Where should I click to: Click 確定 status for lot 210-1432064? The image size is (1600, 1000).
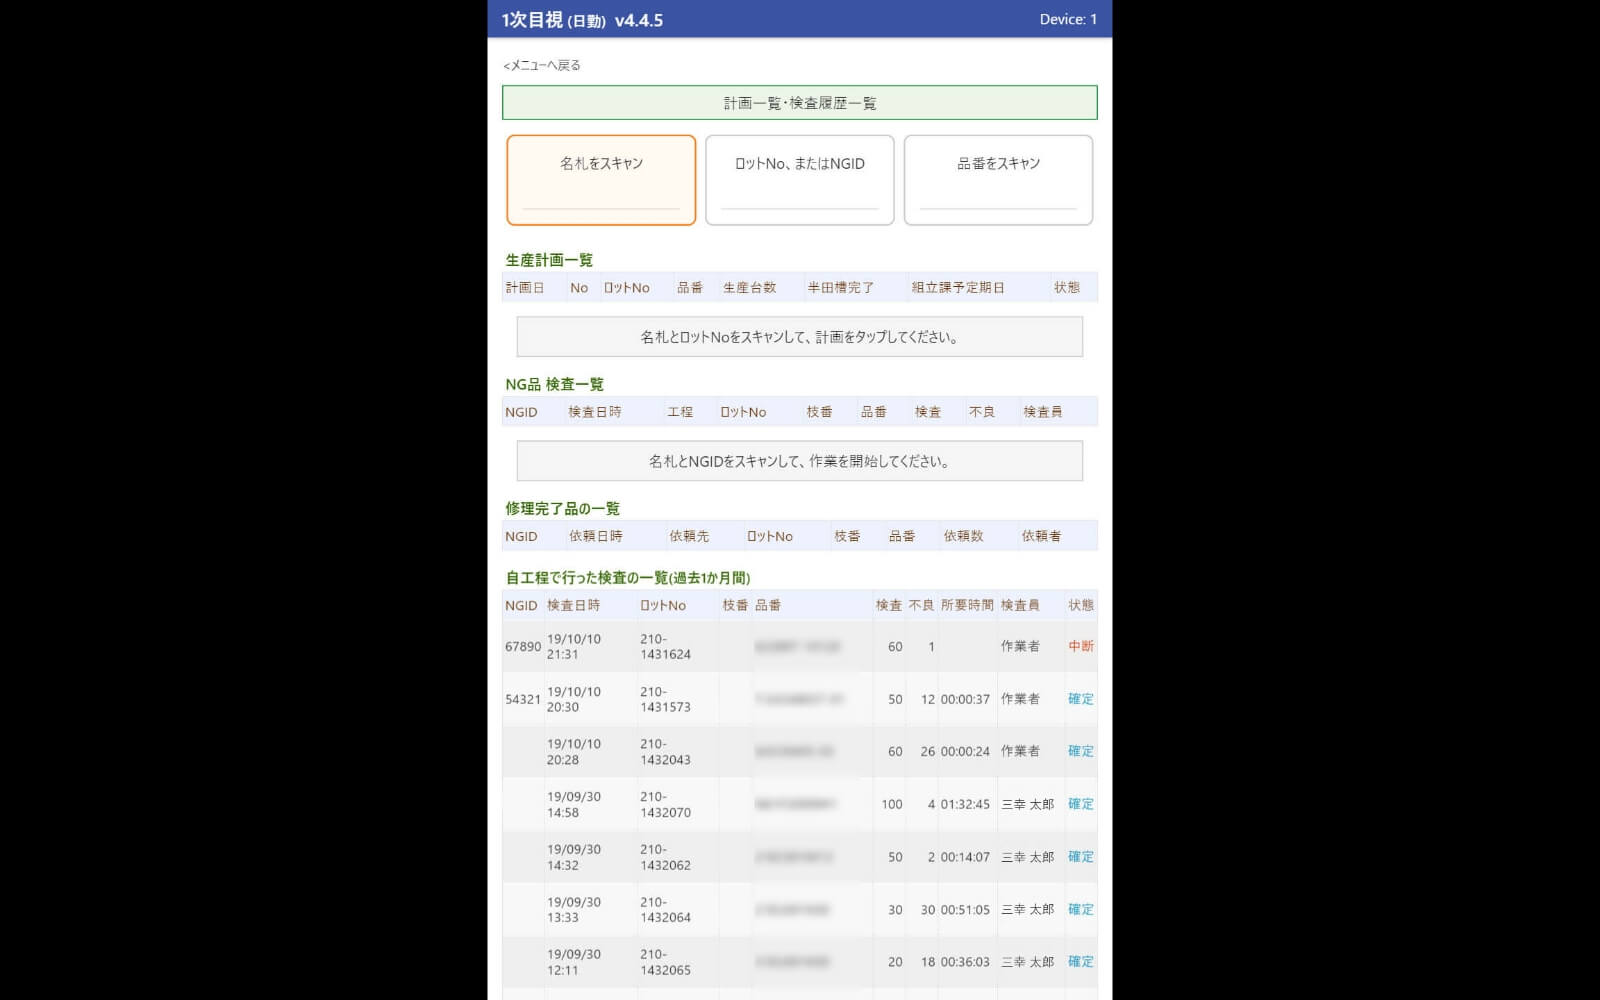1081,909
